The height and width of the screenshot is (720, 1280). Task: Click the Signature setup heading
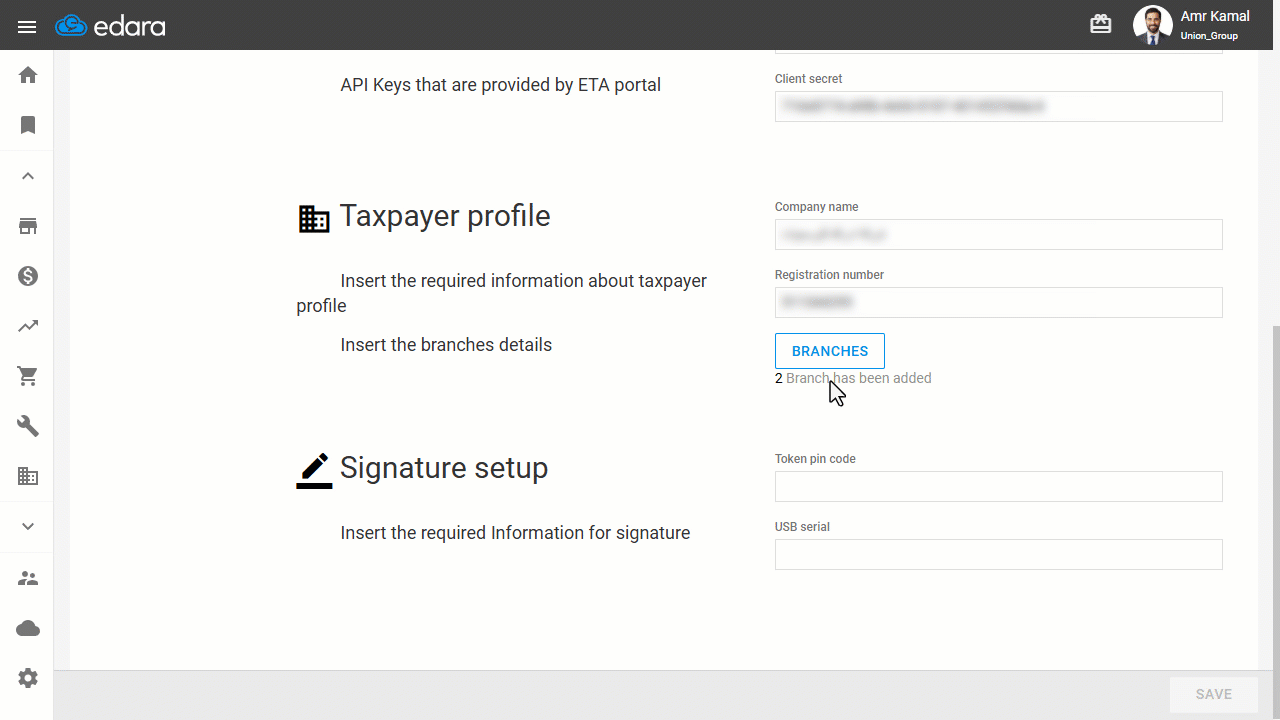coord(444,468)
